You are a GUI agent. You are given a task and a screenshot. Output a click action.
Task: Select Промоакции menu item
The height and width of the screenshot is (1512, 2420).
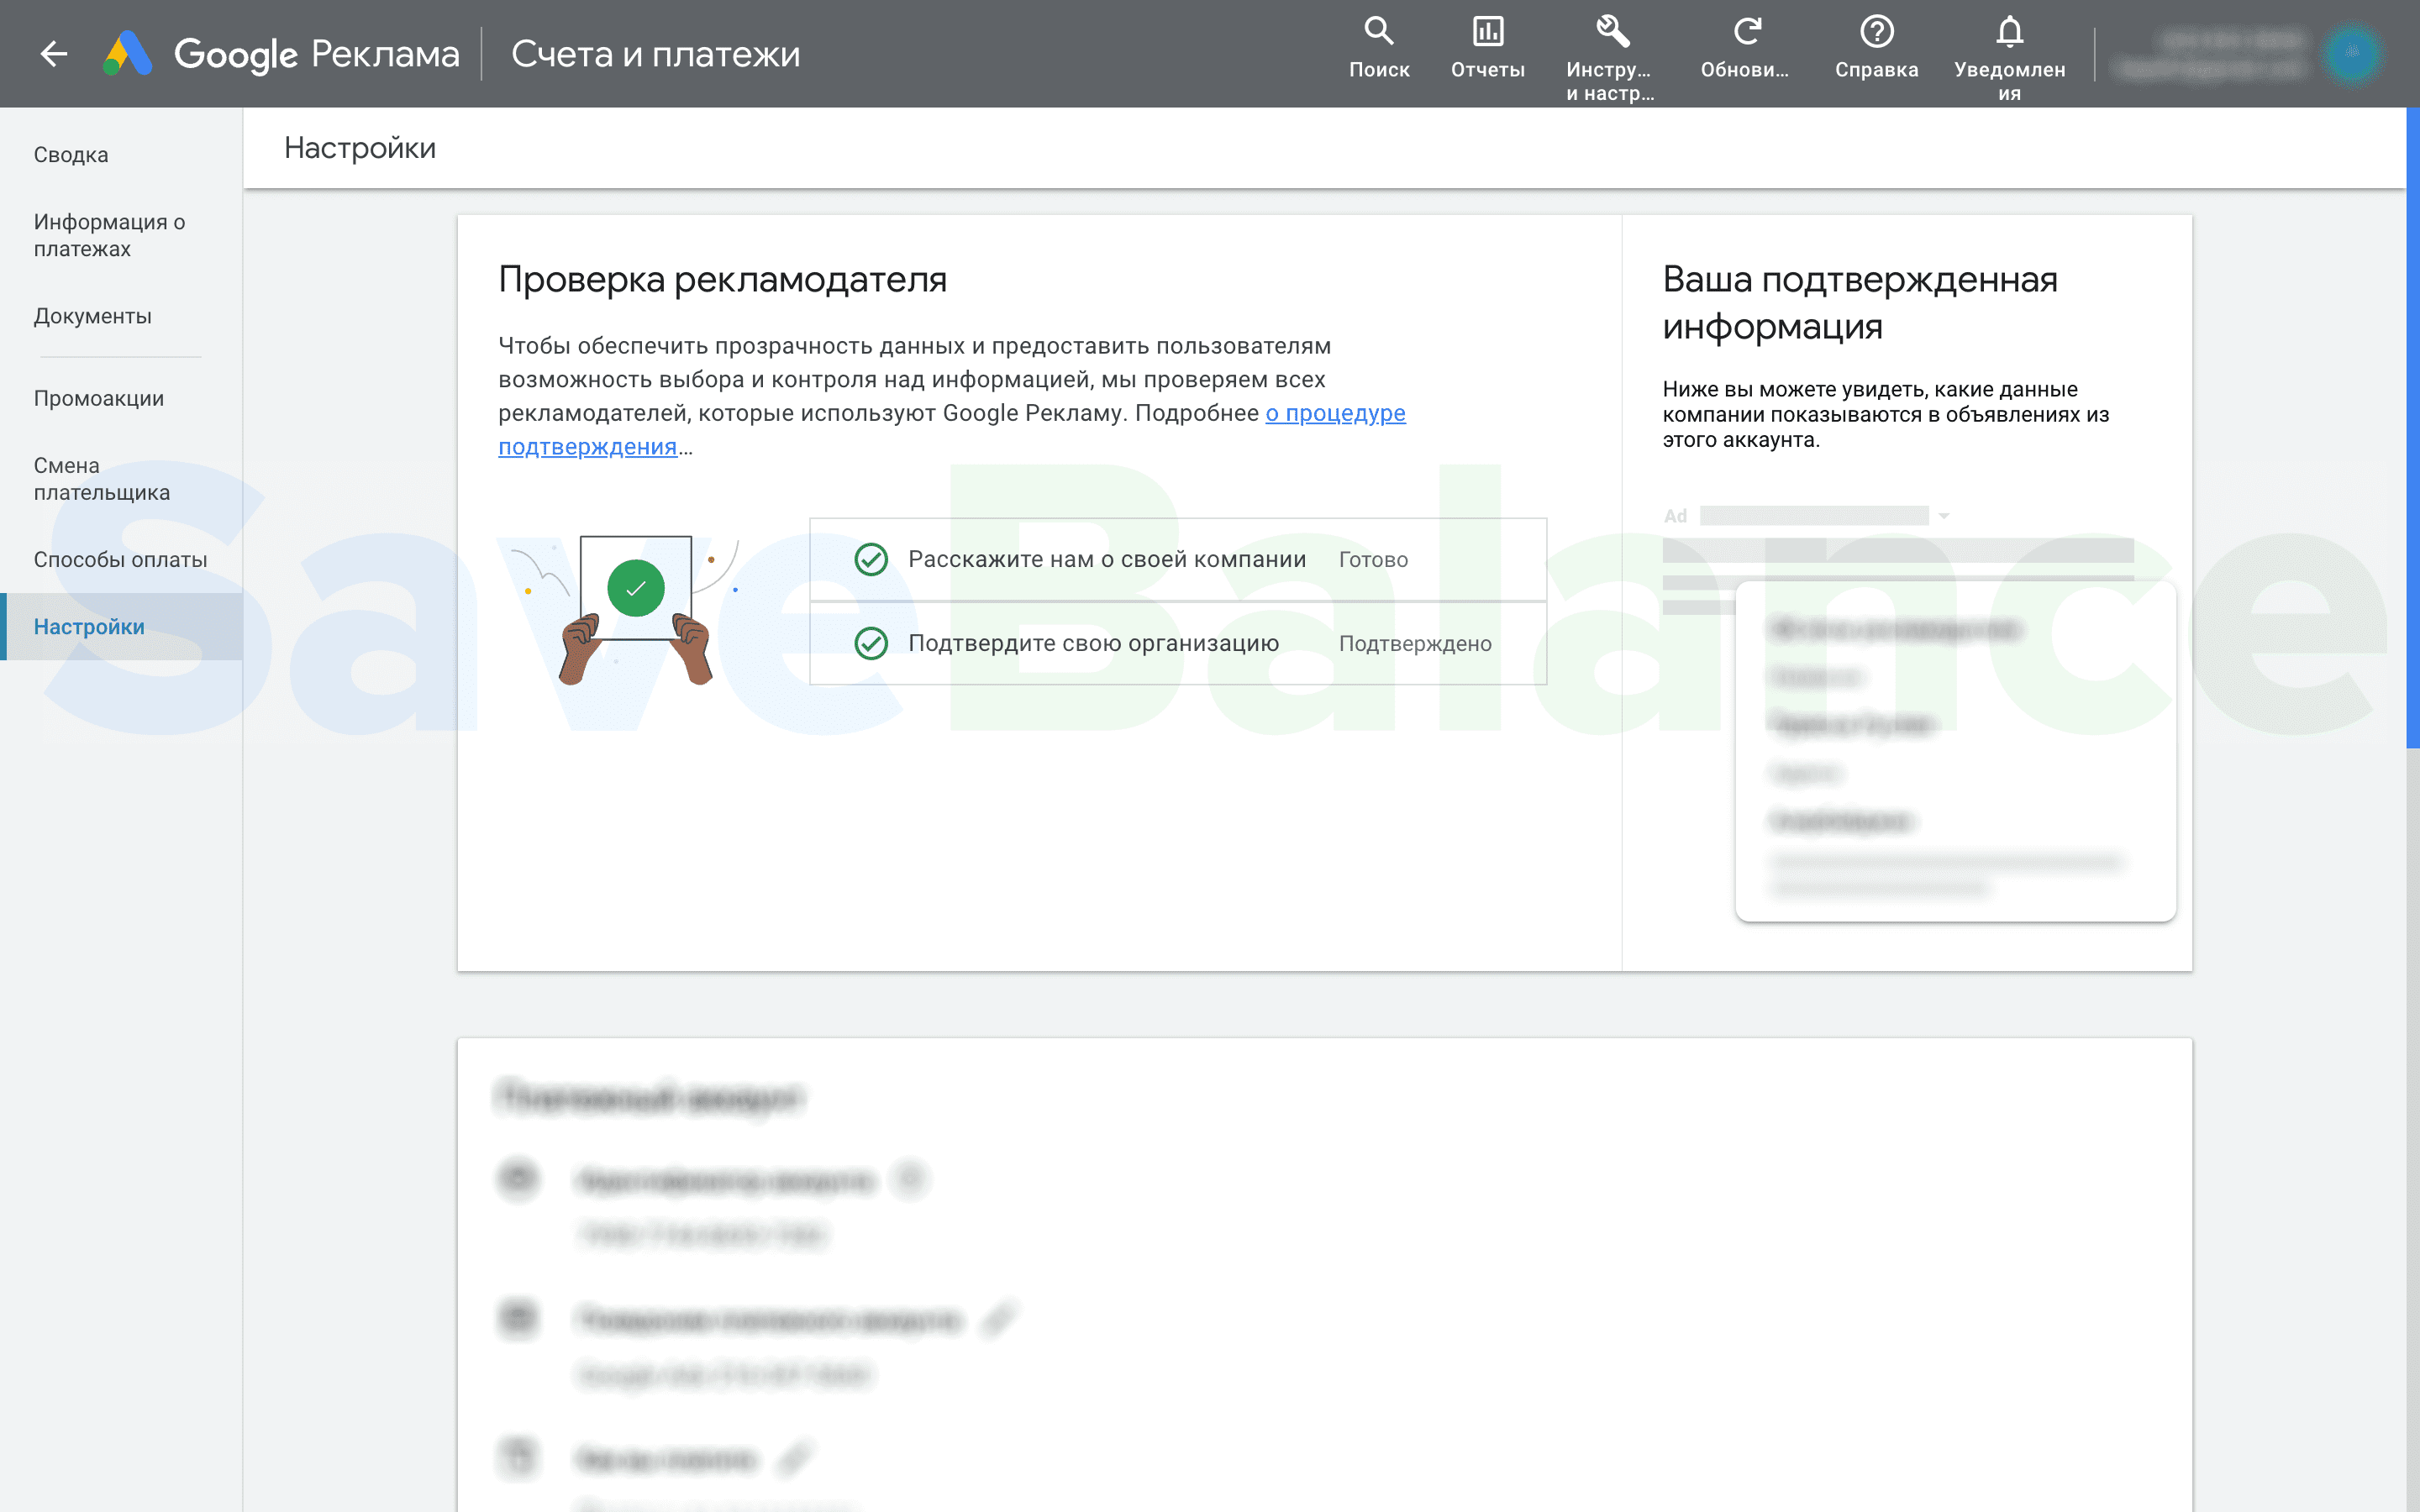(x=99, y=398)
